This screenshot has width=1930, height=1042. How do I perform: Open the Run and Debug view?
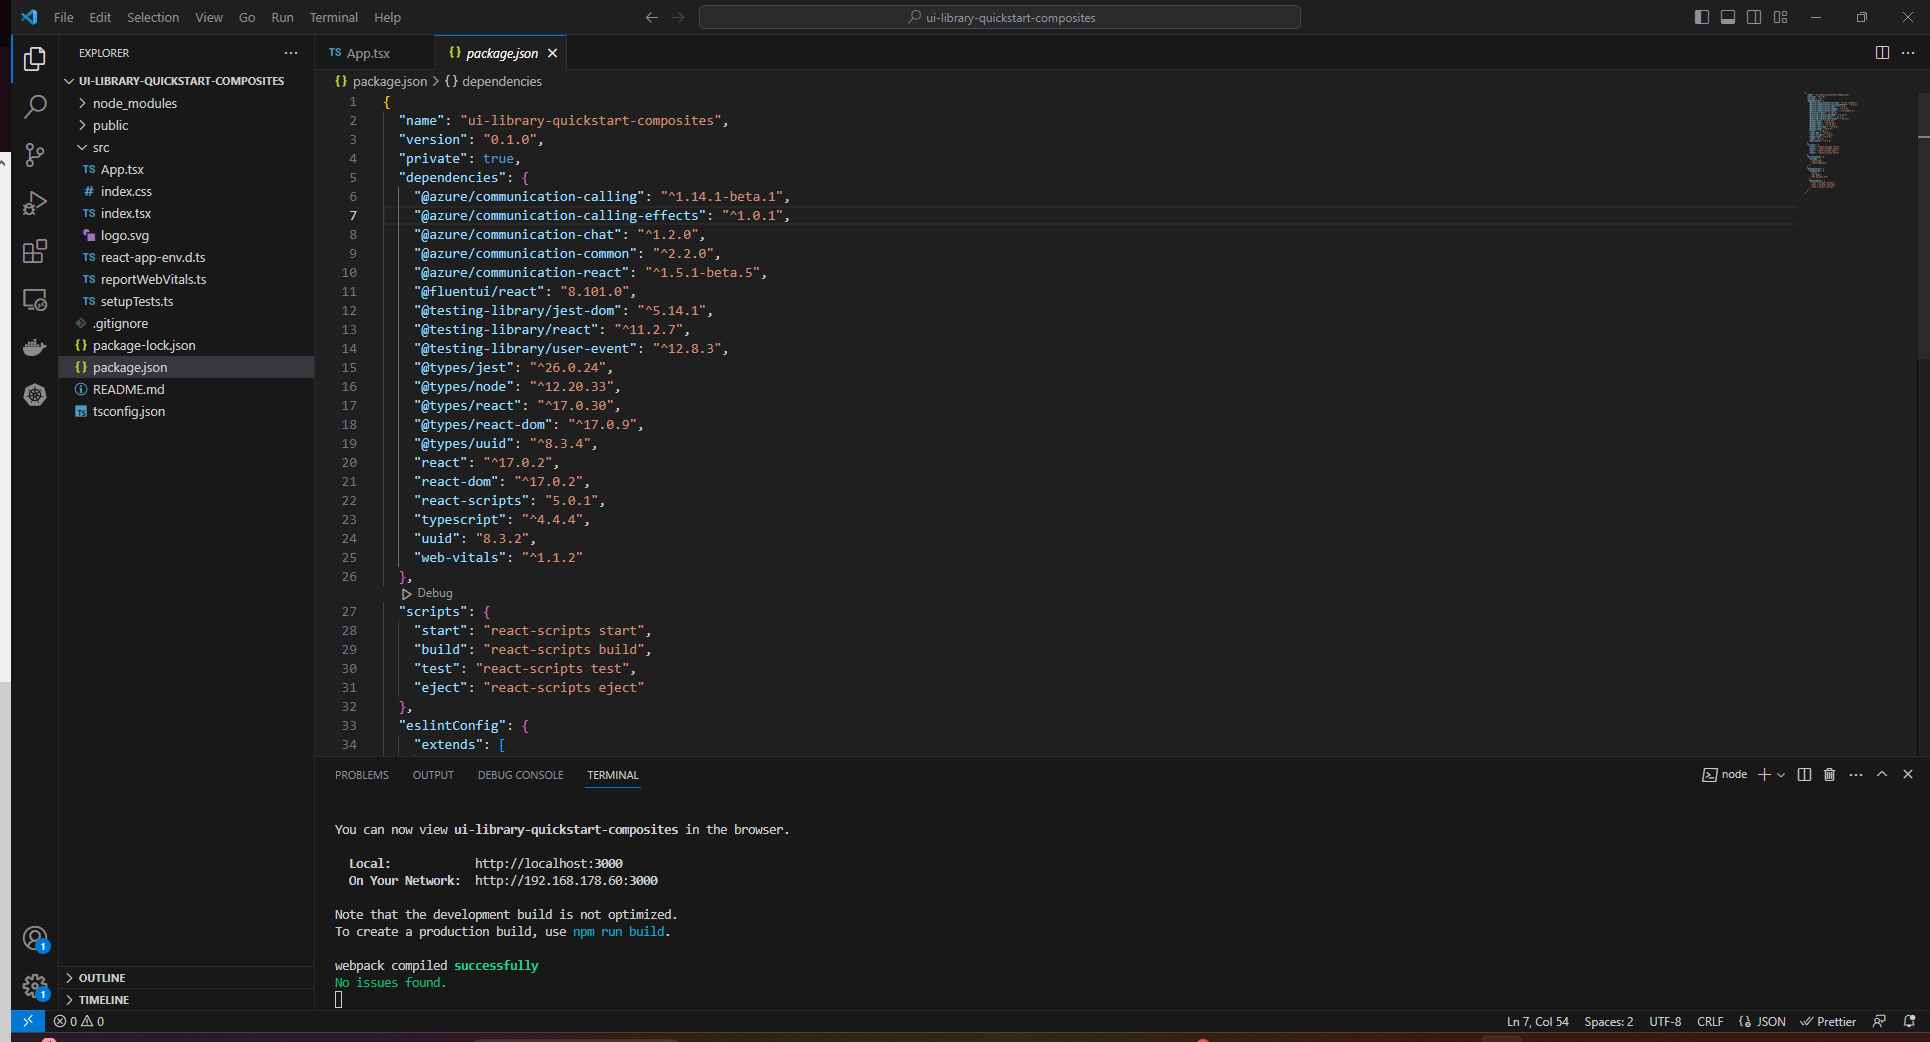click(35, 203)
